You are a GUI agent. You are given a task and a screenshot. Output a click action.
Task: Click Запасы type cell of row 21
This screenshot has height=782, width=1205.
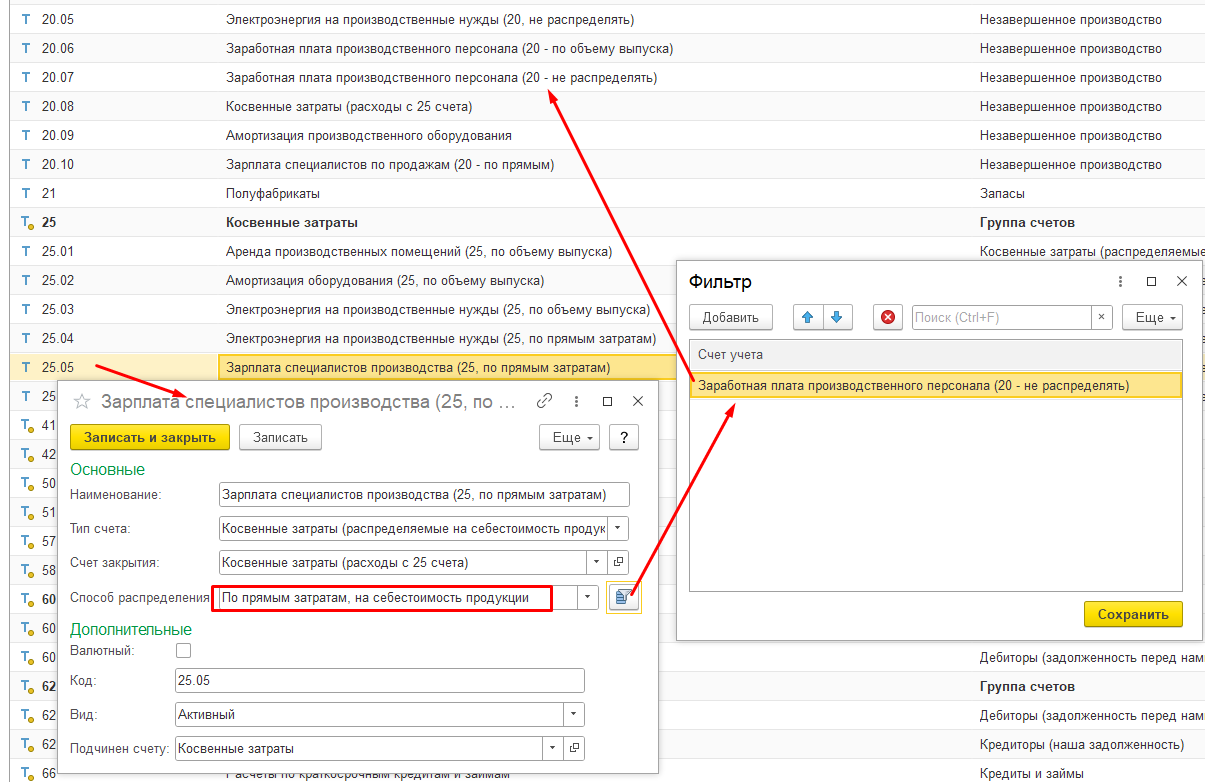pos(1002,194)
